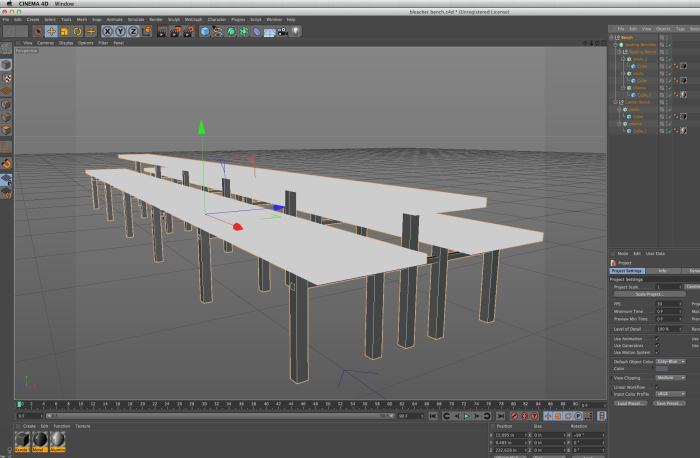700x458 pixels.
Task: Open the File menu
Action: coord(6,20)
